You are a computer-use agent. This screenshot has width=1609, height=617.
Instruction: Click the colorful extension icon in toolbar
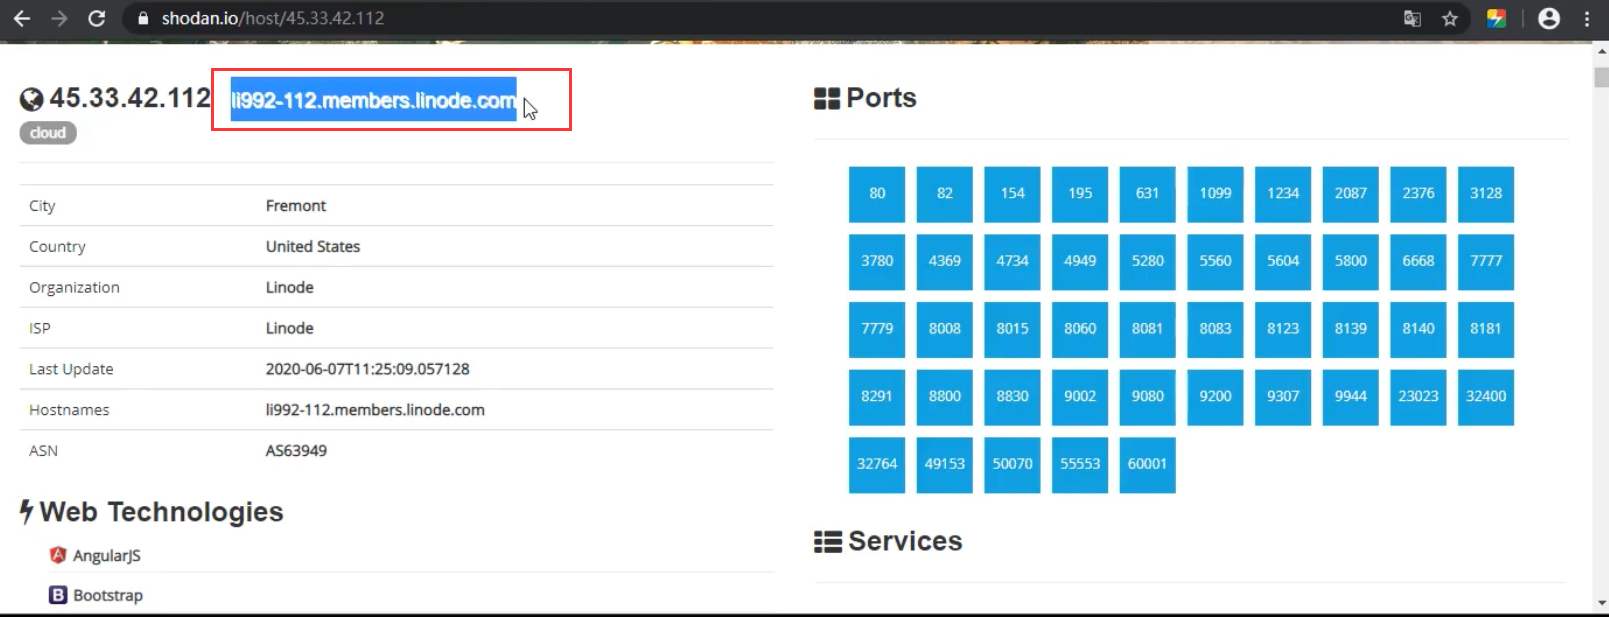click(x=1496, y=18)
